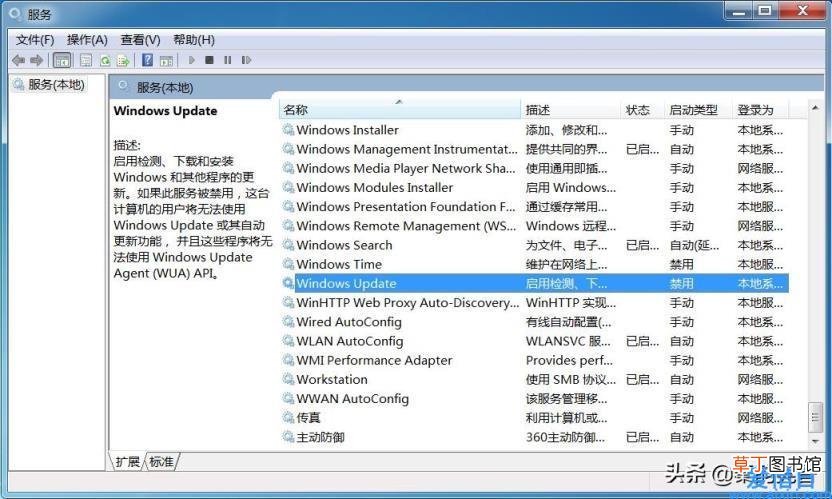
Task: Open the Properties toolbar icon
Action: pyautogui.click(x=85, y=61)
